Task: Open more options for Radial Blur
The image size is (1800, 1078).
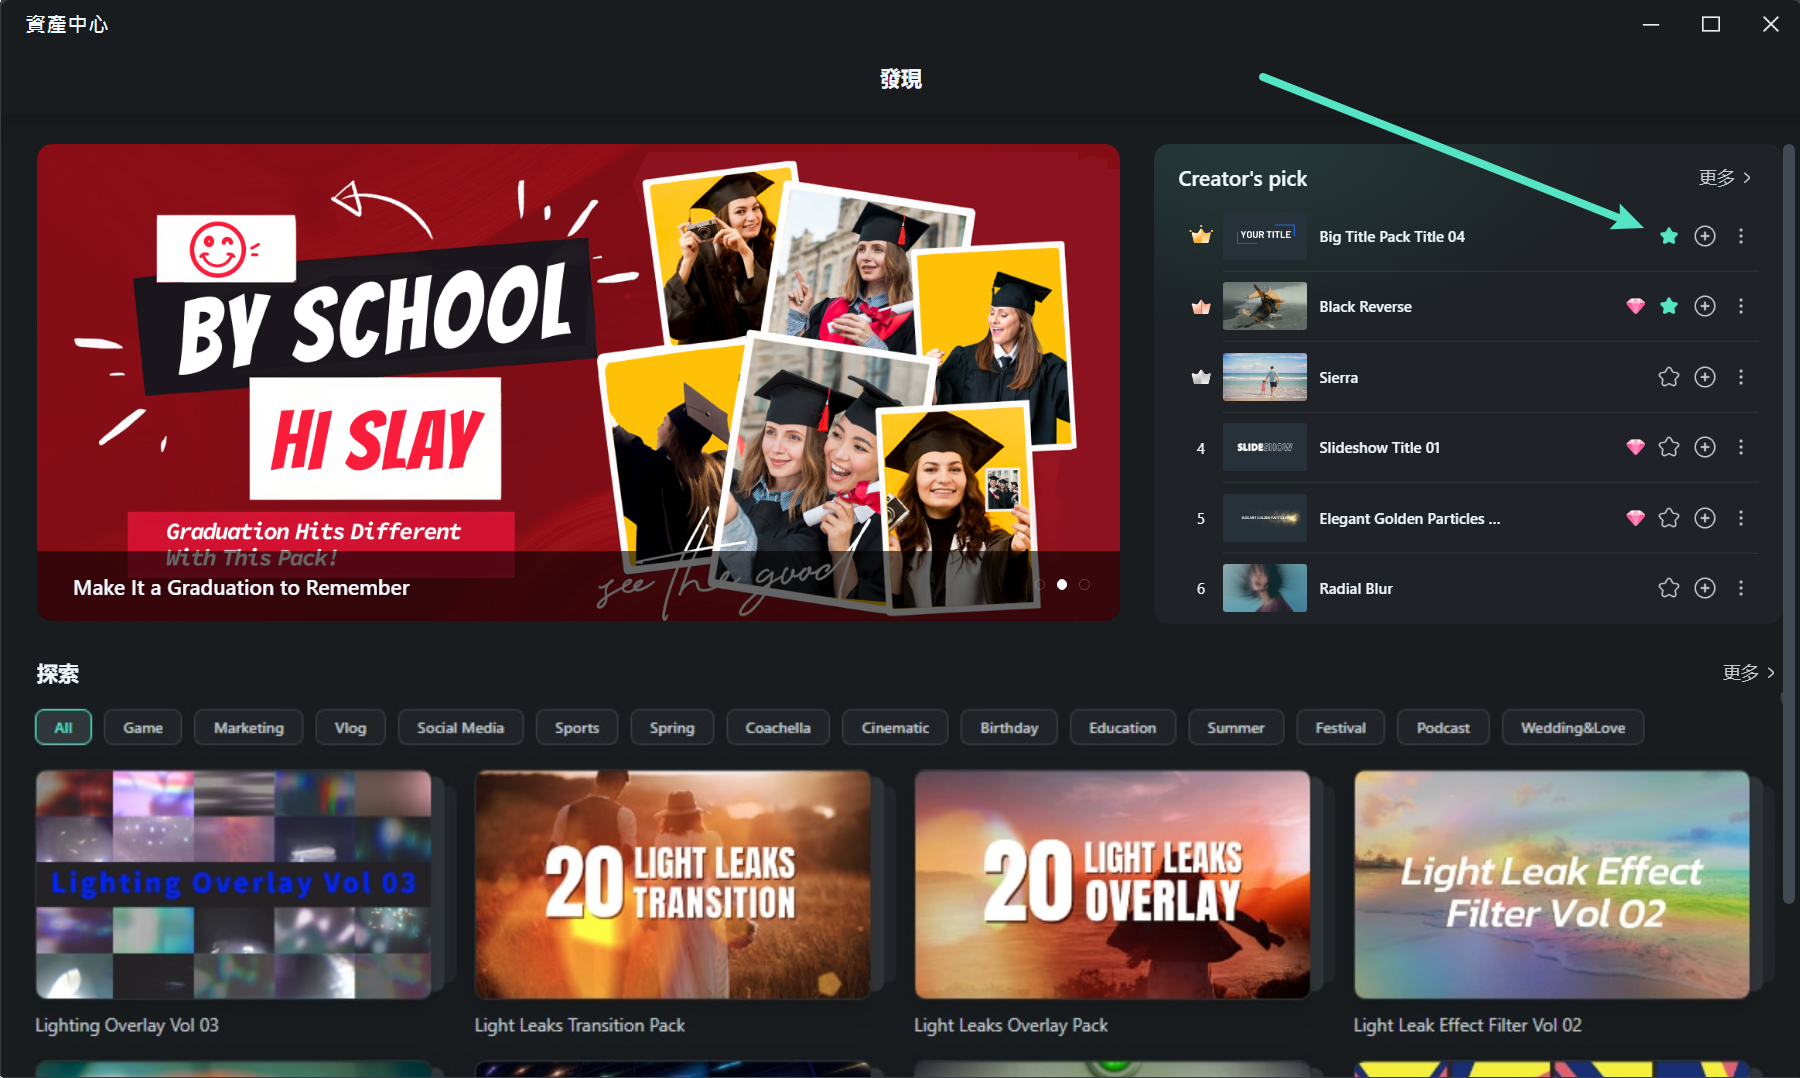Action: click(x=1741, y=588)
